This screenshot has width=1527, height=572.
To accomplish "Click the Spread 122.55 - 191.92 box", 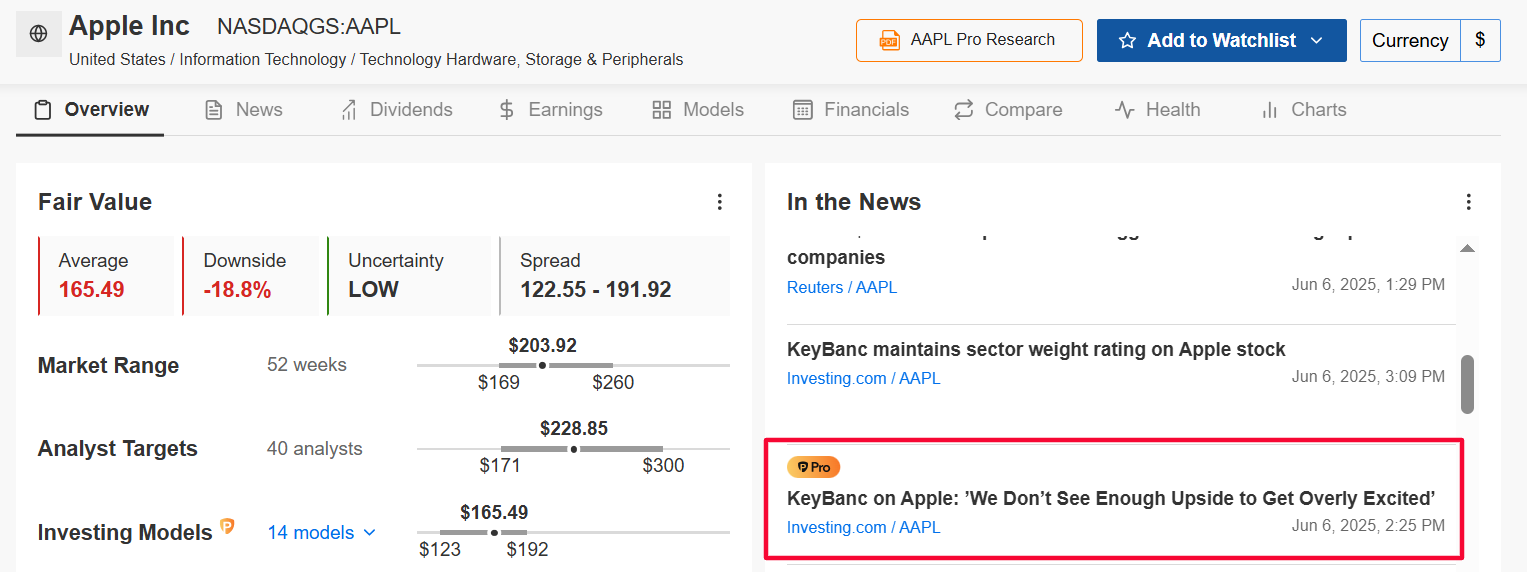I will click(x=615, y=276).
